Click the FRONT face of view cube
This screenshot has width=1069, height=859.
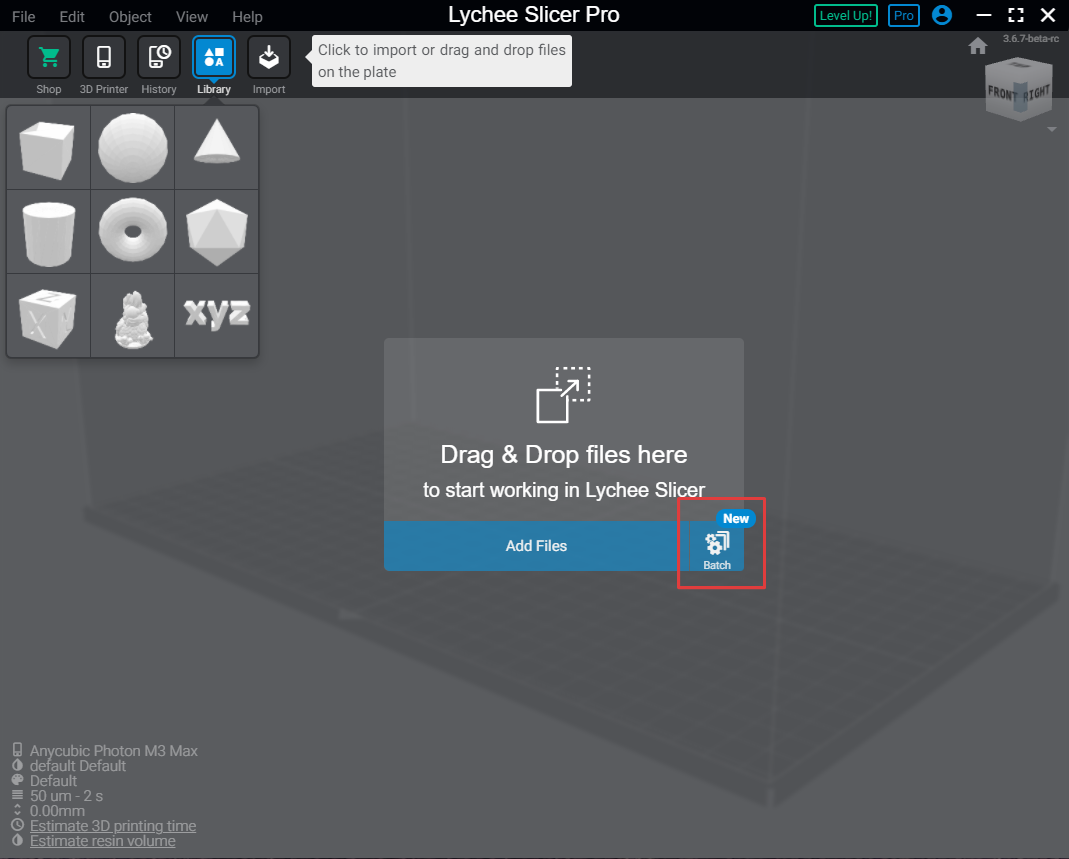pos(1002,93)
